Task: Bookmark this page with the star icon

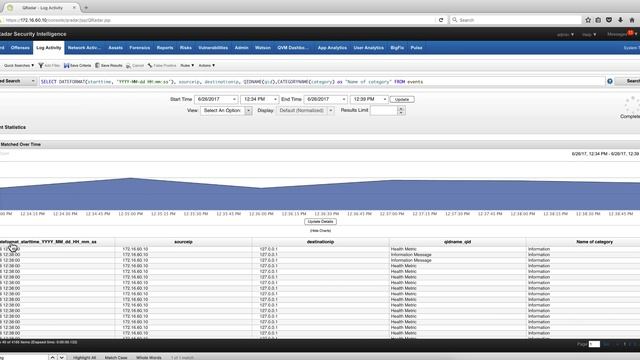Action: (x=588, y=20)
